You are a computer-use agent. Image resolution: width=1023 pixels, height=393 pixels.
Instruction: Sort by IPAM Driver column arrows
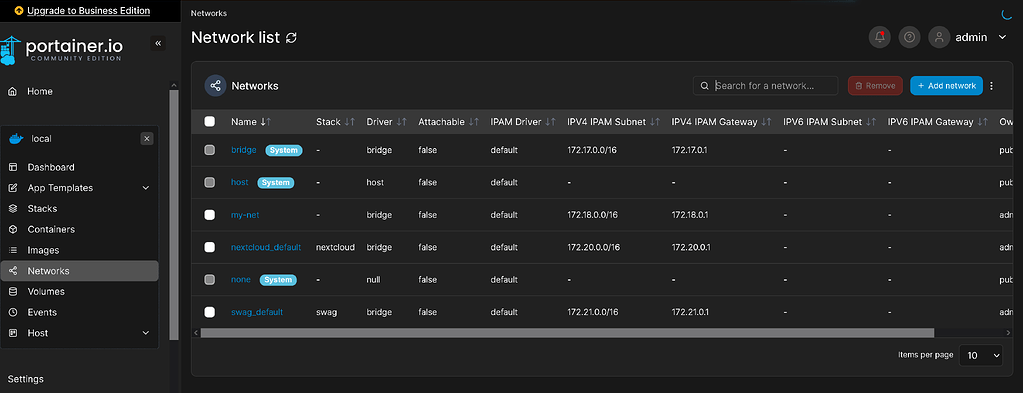pos(551,121)
